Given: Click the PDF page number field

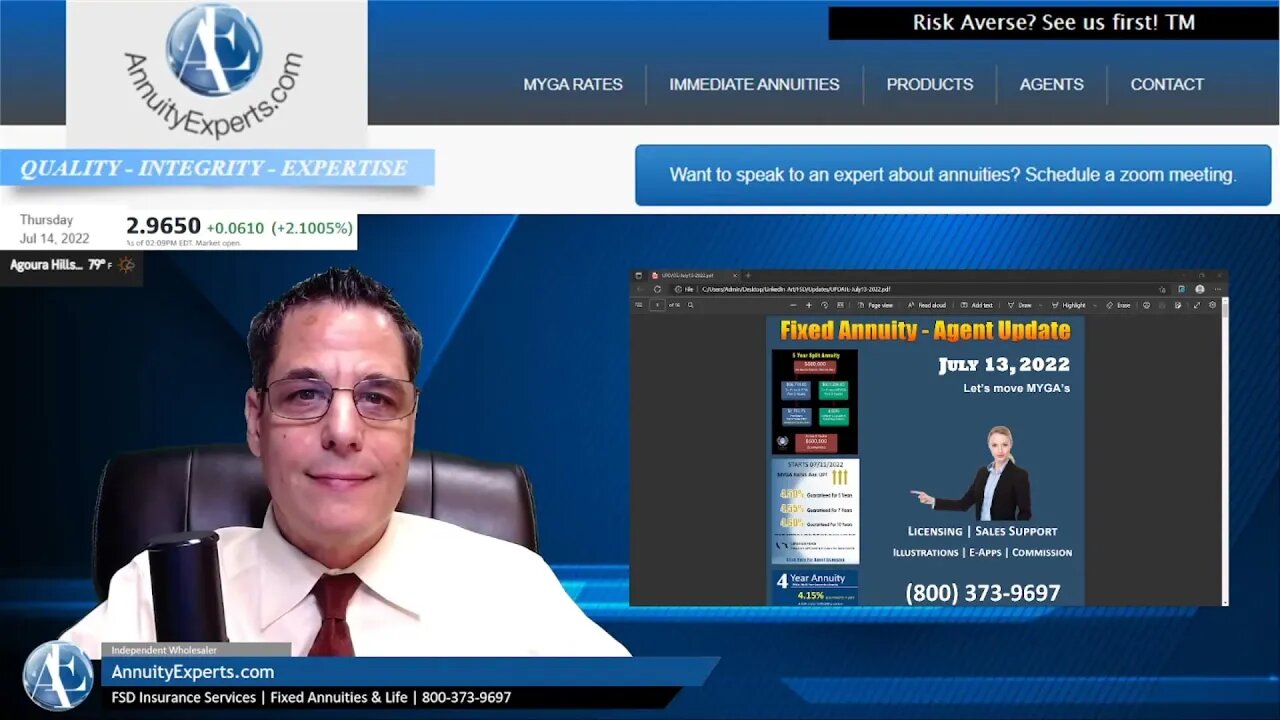Looking at the screenshot, I should pyautogui.click(x=658, y=305).
